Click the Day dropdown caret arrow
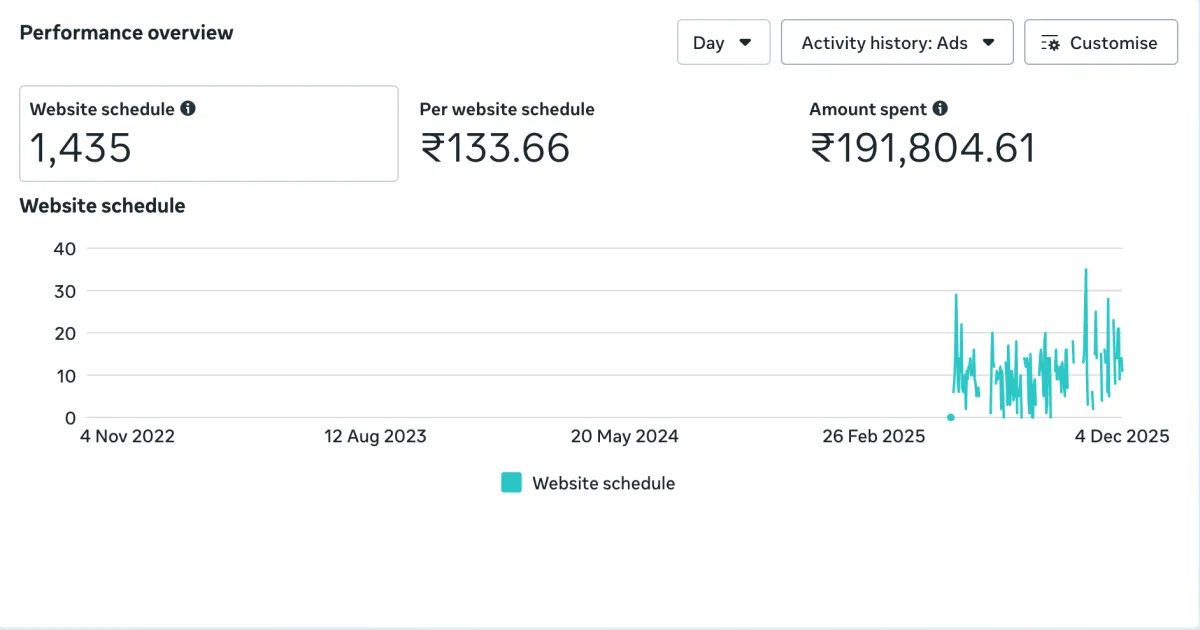The image size is (1200, 630). coord(745,43)
